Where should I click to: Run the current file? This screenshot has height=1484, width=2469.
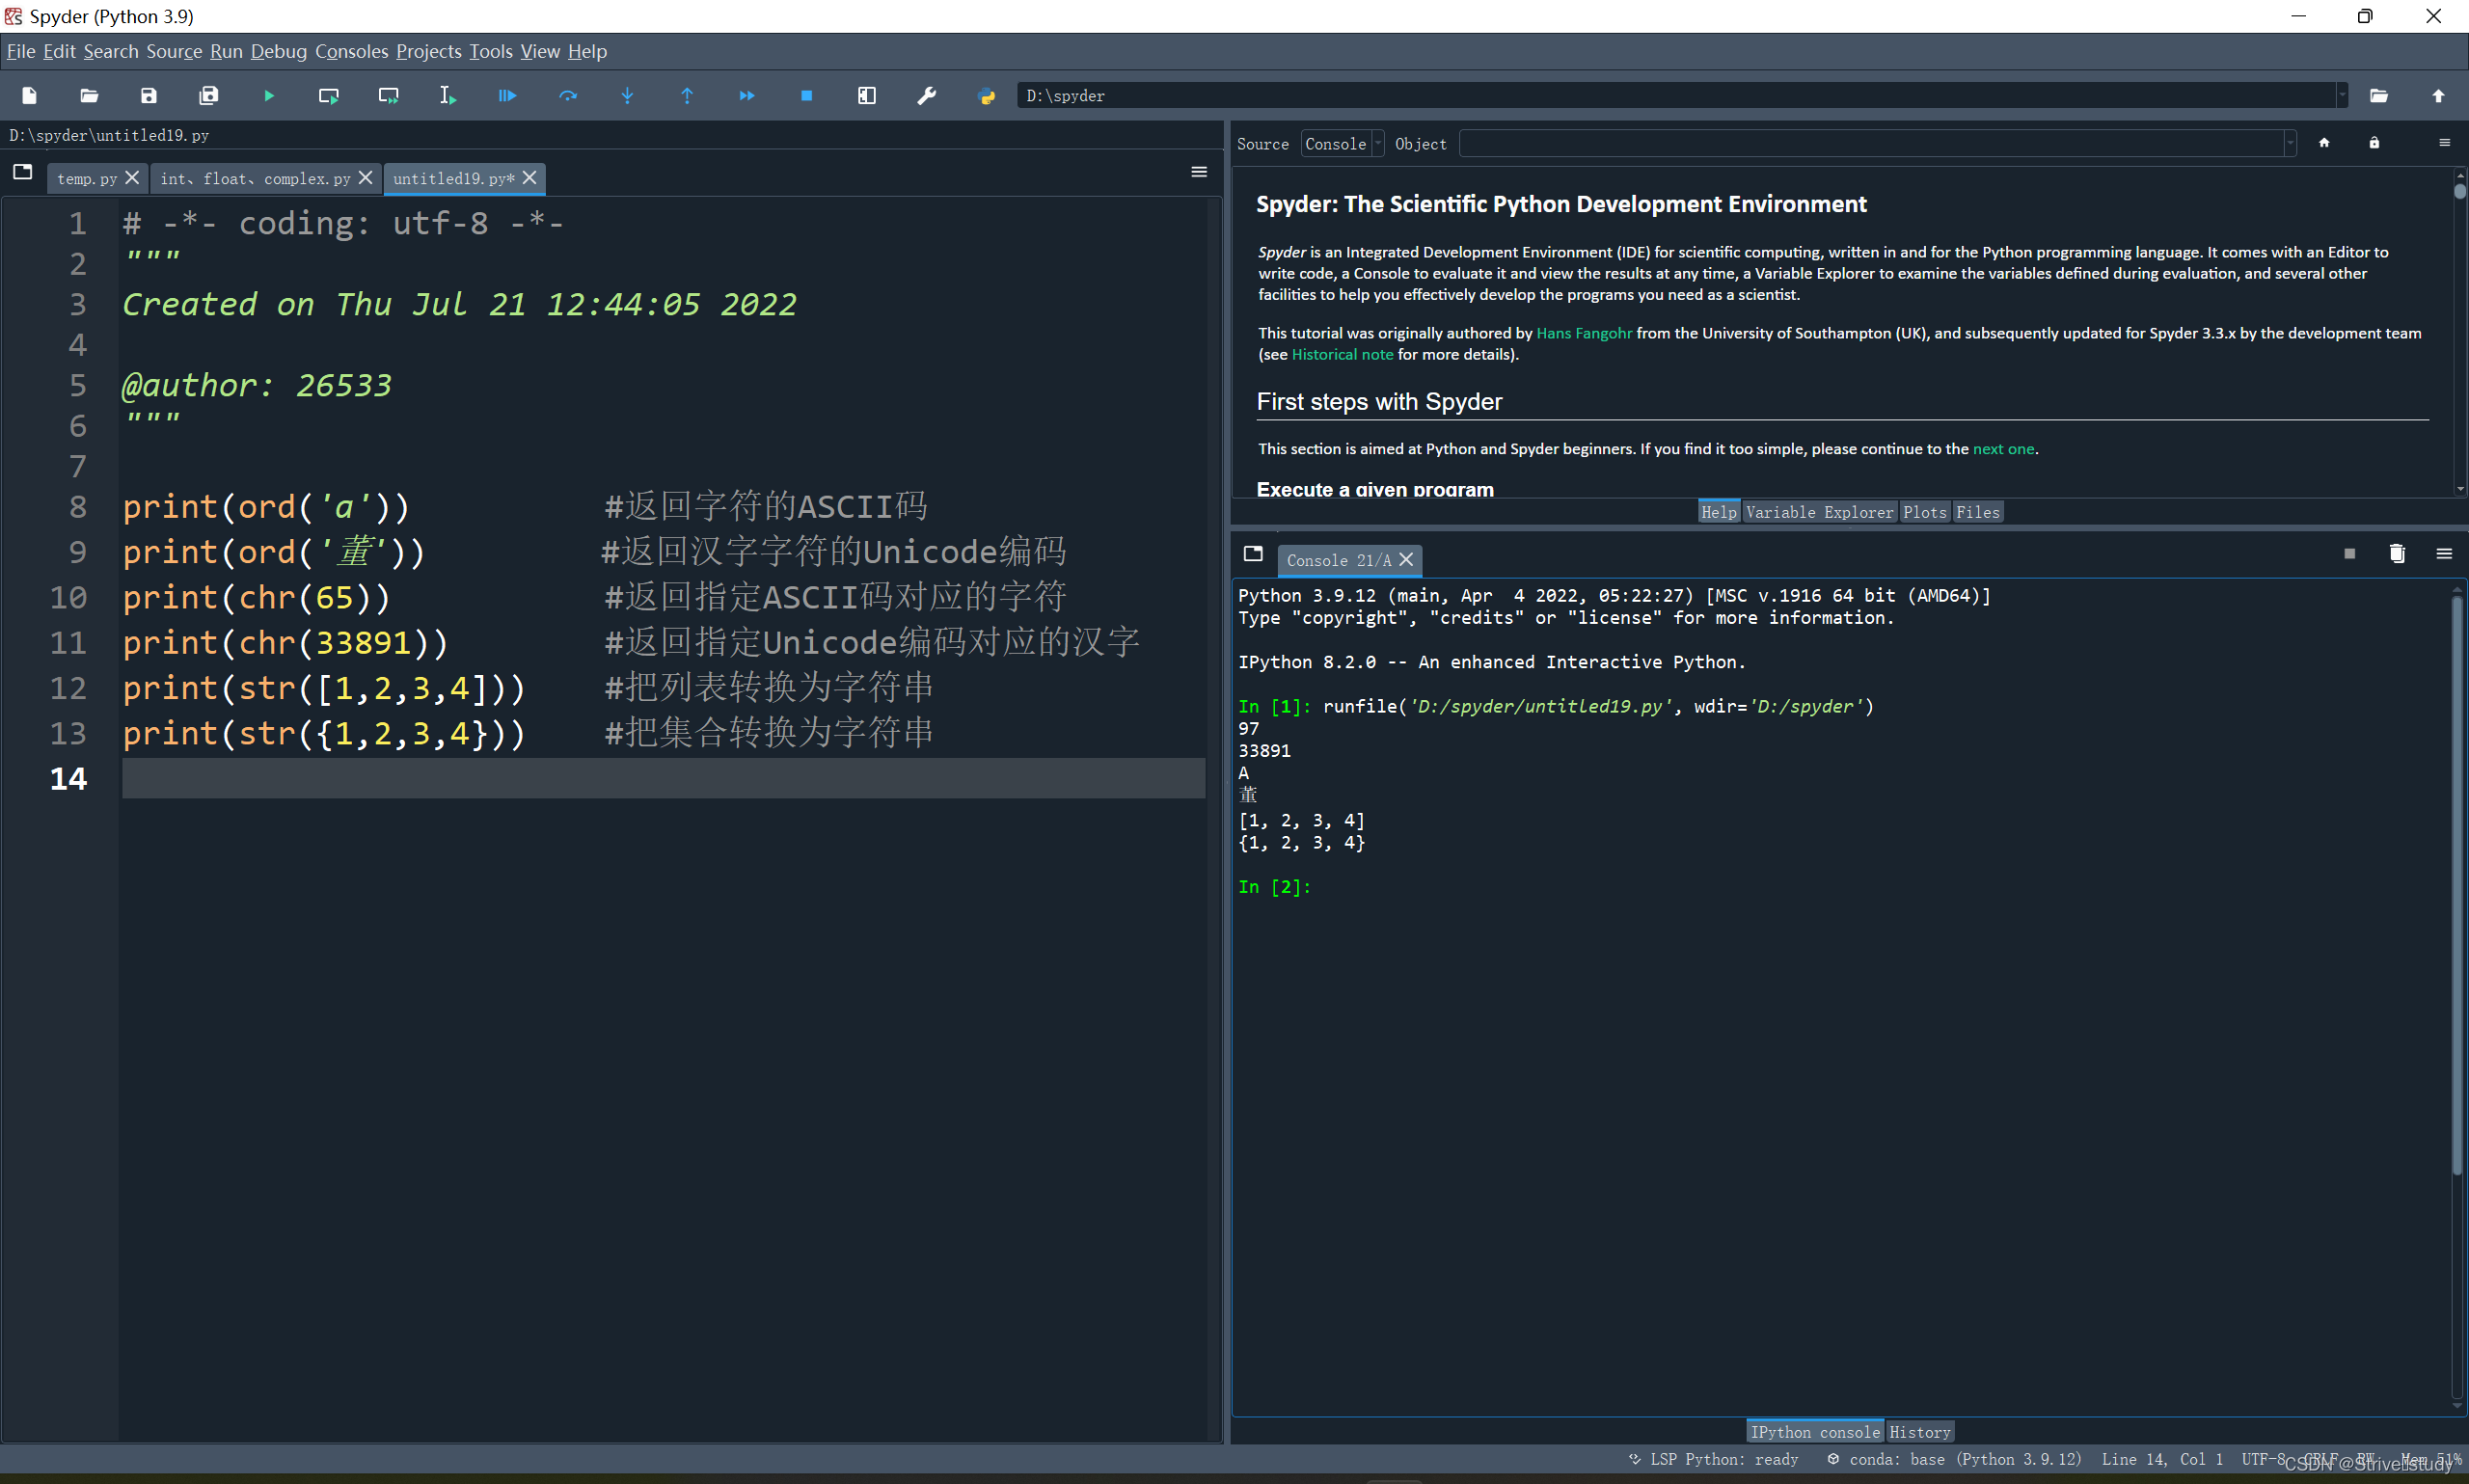(268, 95)
